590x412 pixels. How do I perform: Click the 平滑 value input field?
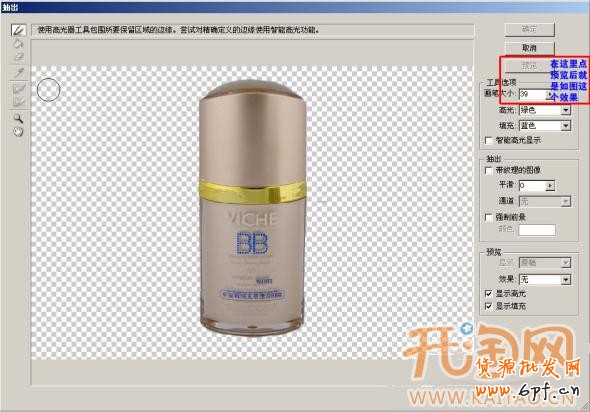532,185
